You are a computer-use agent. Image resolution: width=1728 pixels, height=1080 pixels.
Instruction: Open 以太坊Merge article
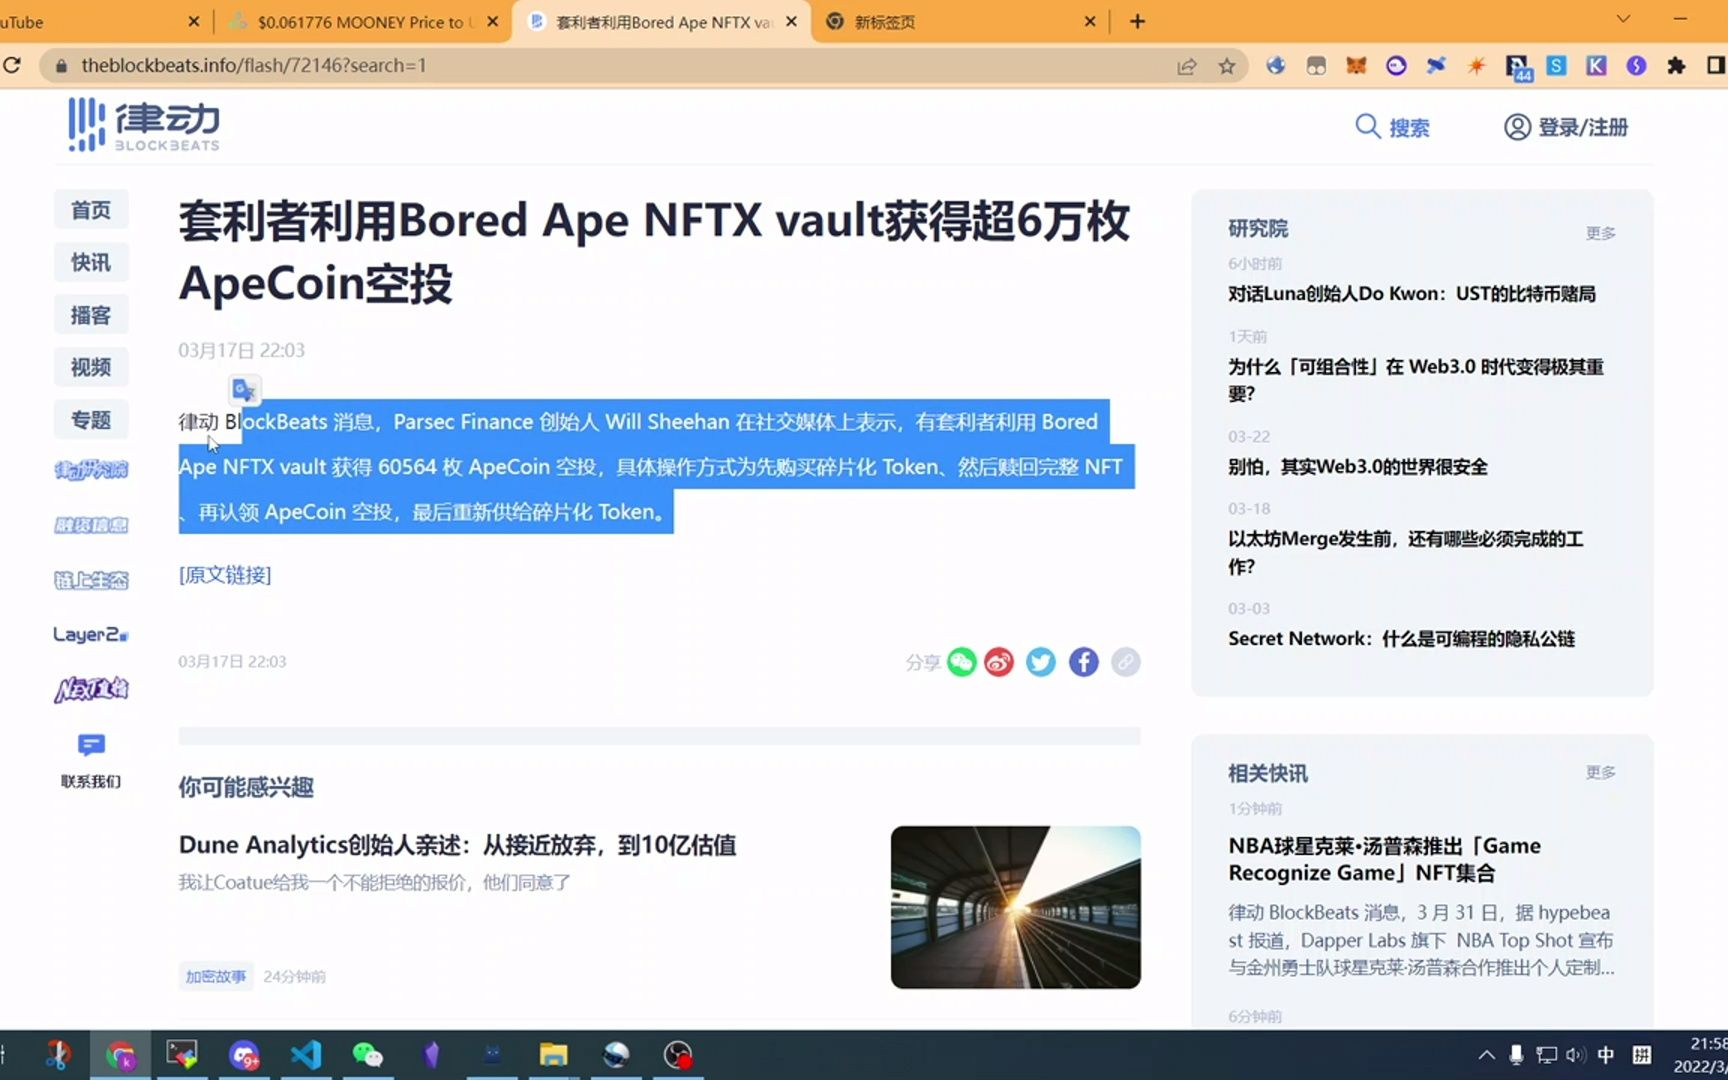click(1406, 552)
